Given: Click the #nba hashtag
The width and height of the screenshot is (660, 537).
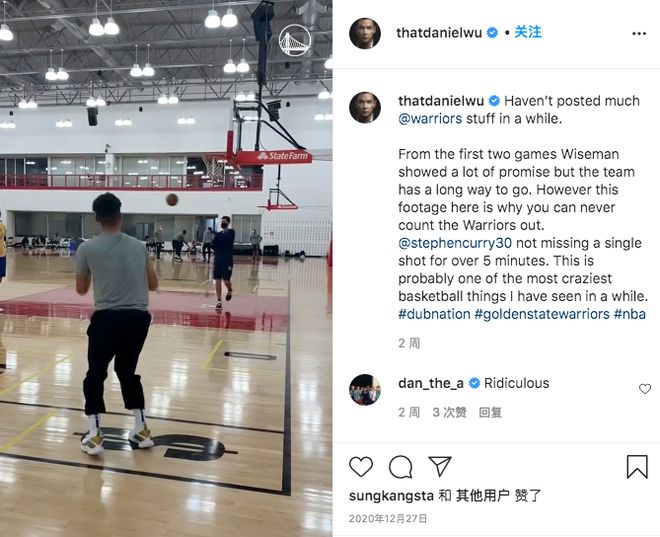Looking at the screenshot, I should pyautogui.click(x=630, y=314).
